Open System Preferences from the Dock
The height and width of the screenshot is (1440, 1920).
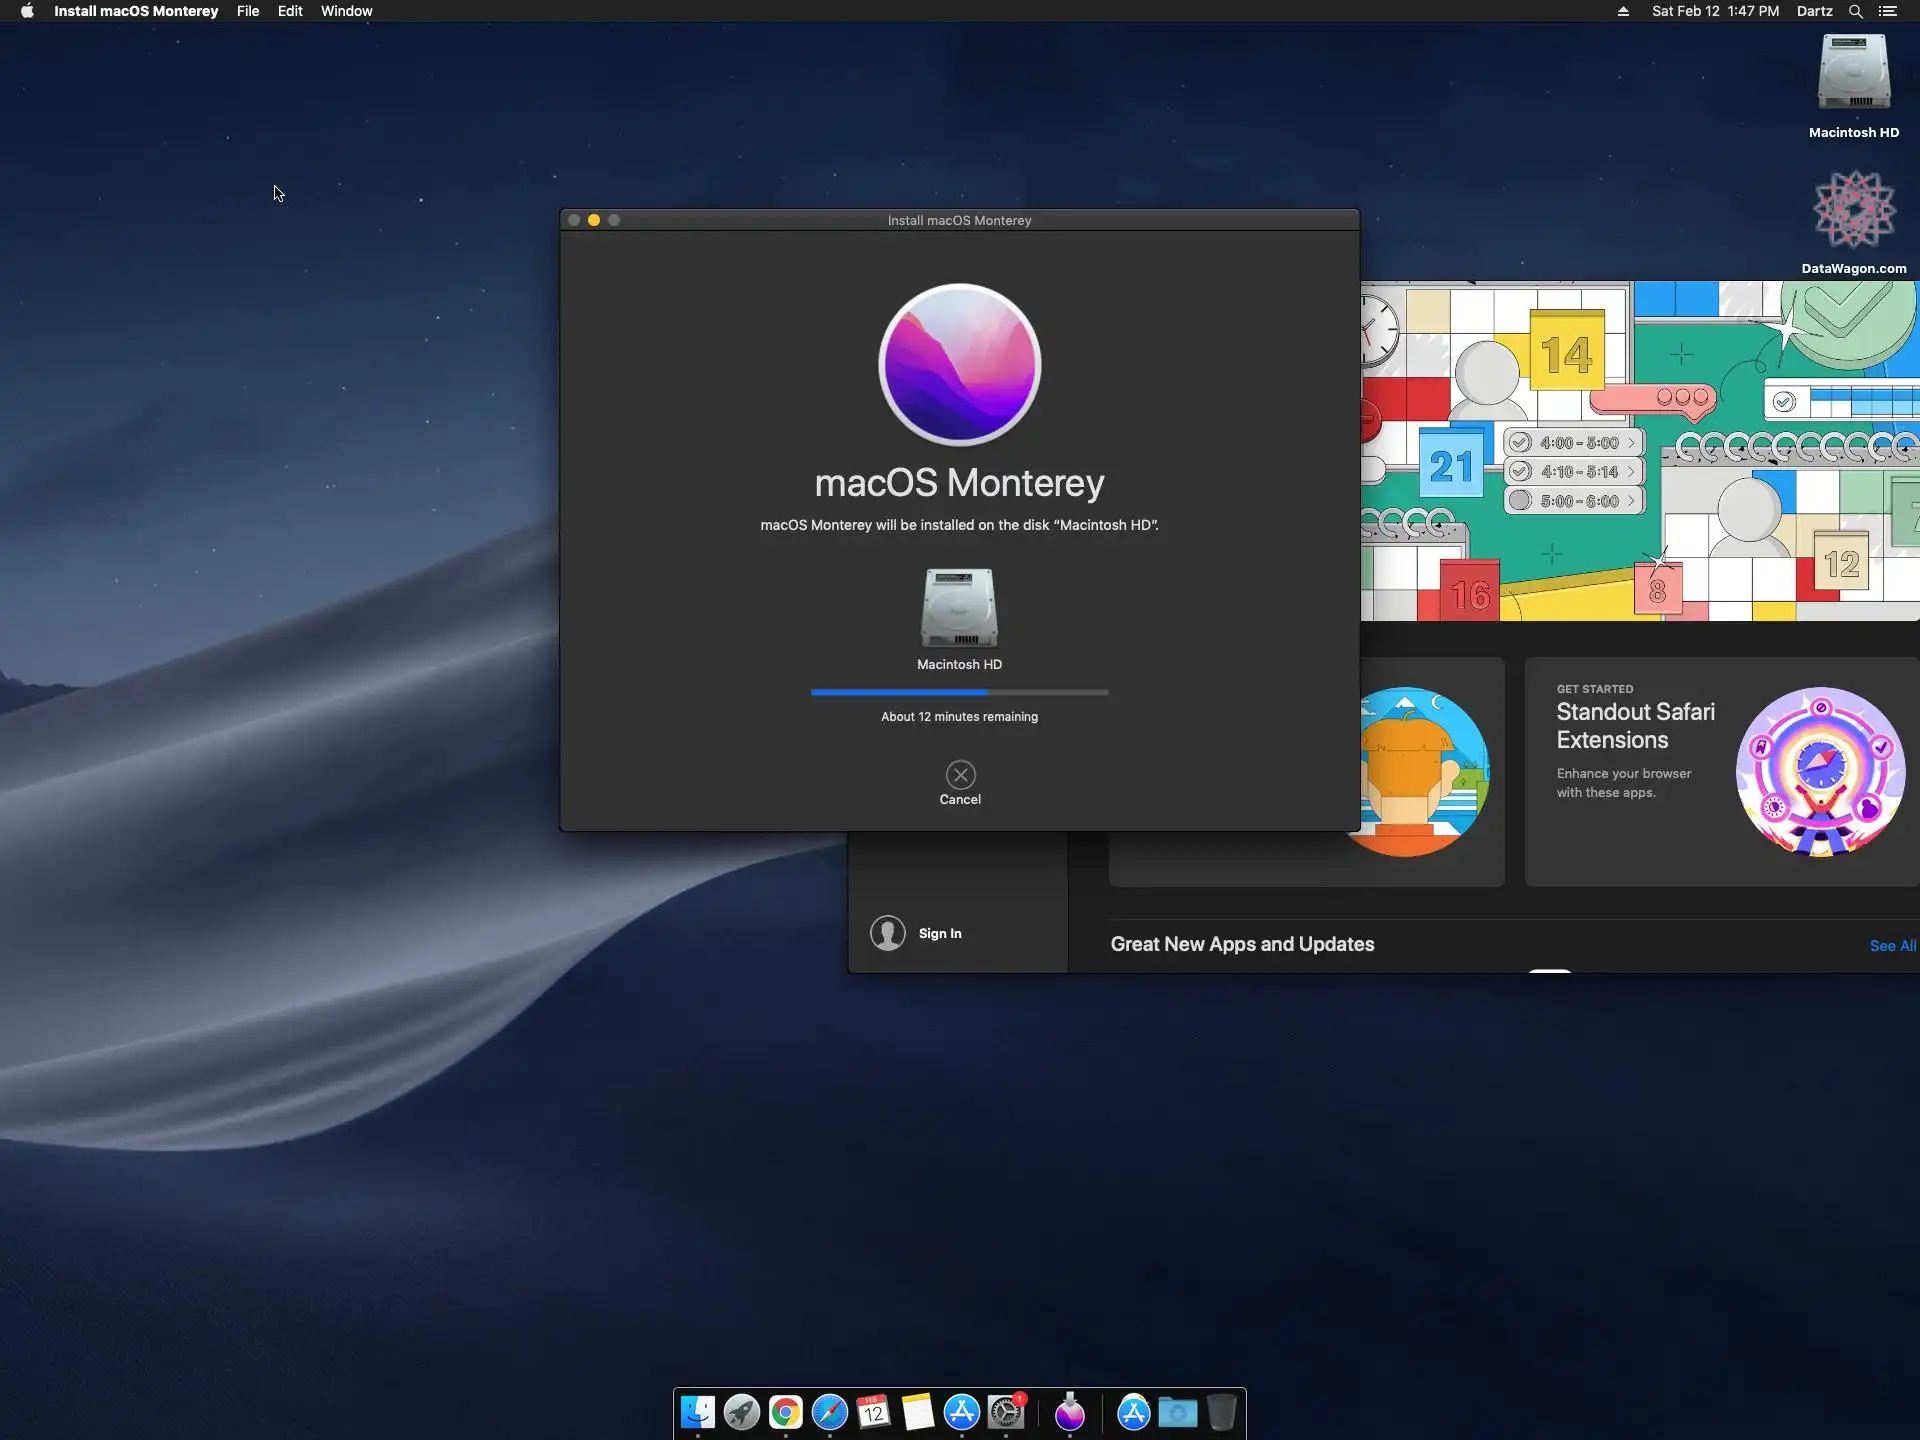pyautogui.click(x=1006, y=1412)
